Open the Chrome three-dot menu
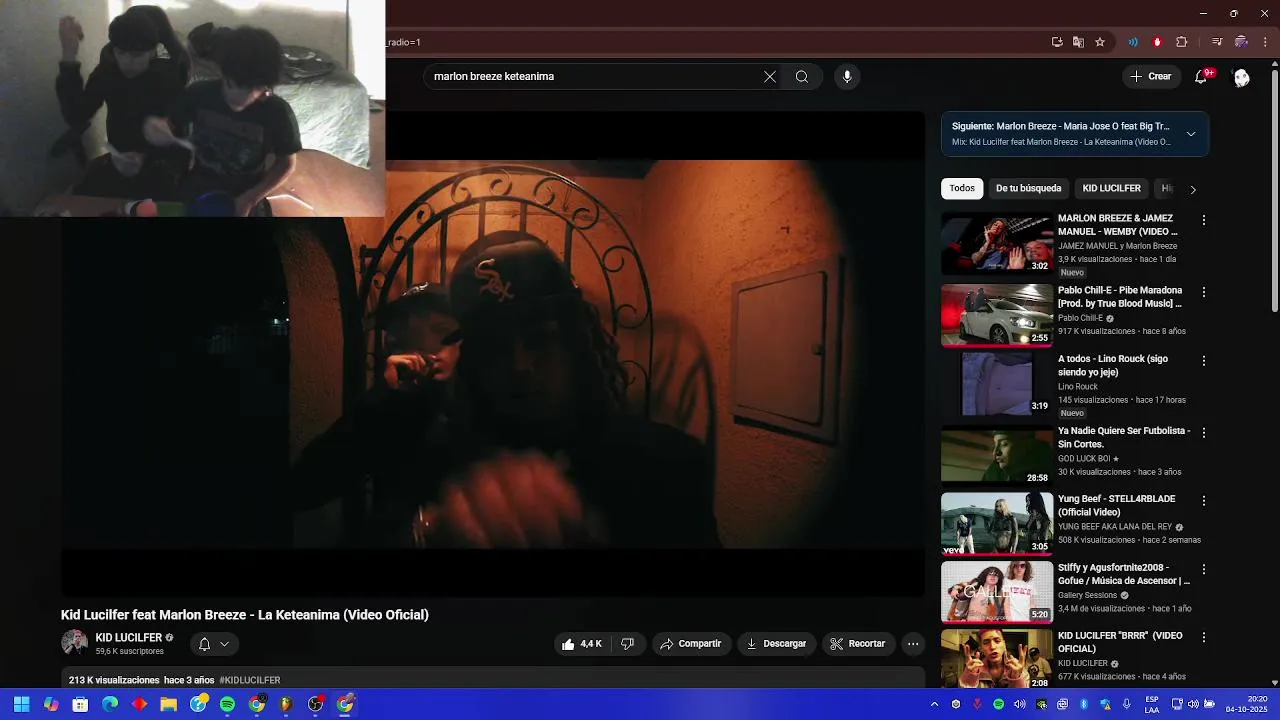 [x=1266, y=42]
